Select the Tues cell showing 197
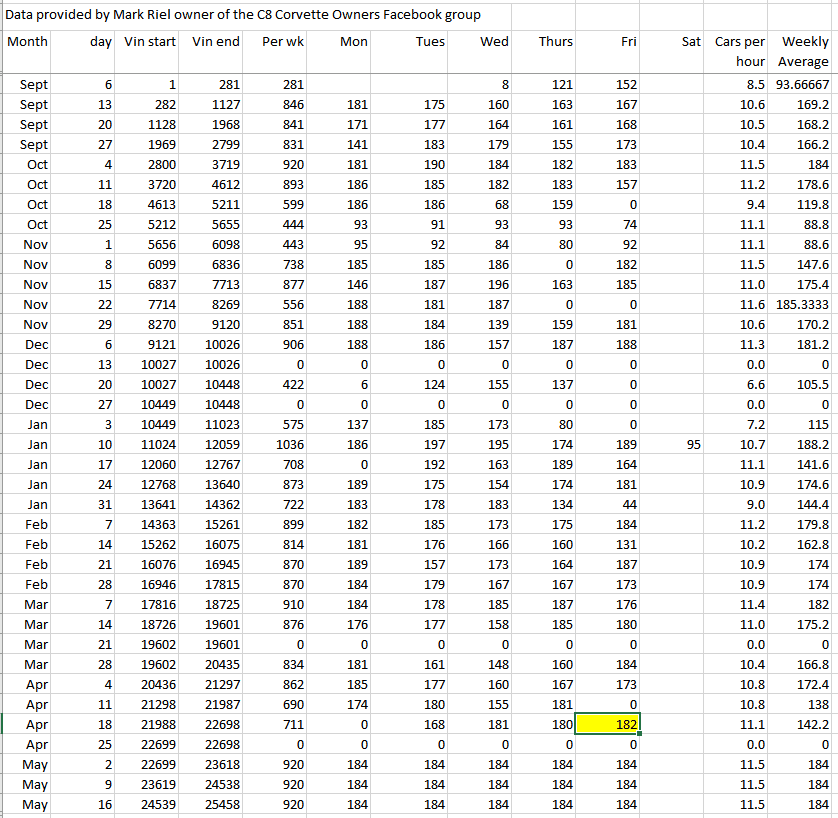This screenshot has width=838, height=818. coord(412,444)
